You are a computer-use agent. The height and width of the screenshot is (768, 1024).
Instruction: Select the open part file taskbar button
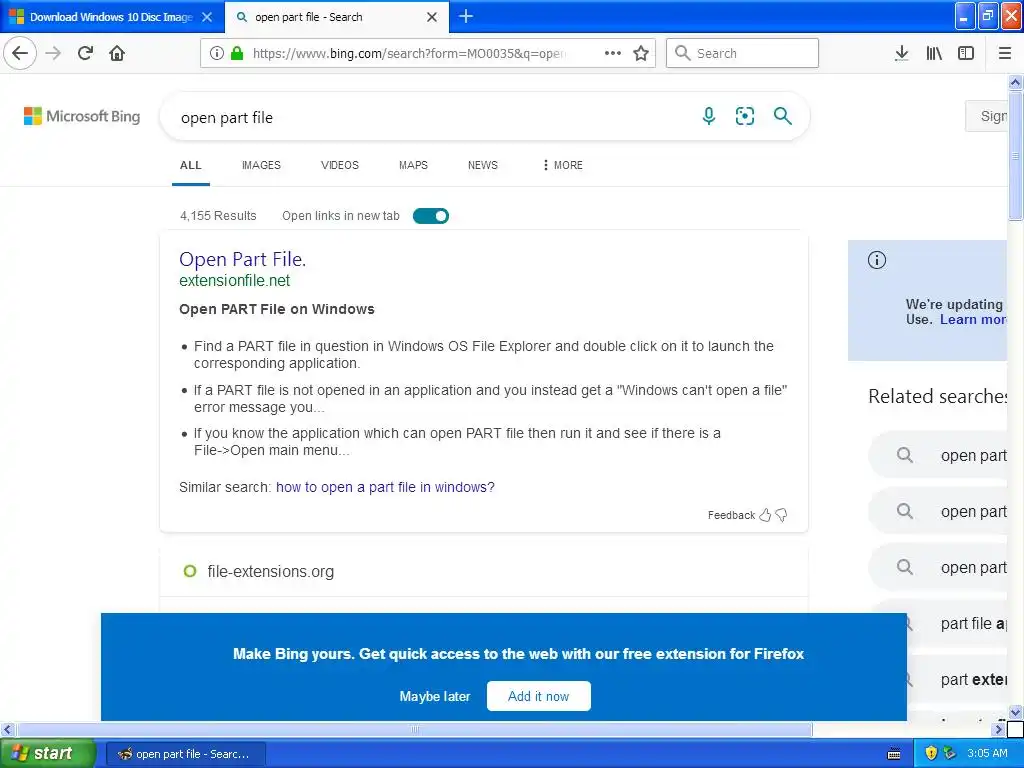tap(185, 754)
